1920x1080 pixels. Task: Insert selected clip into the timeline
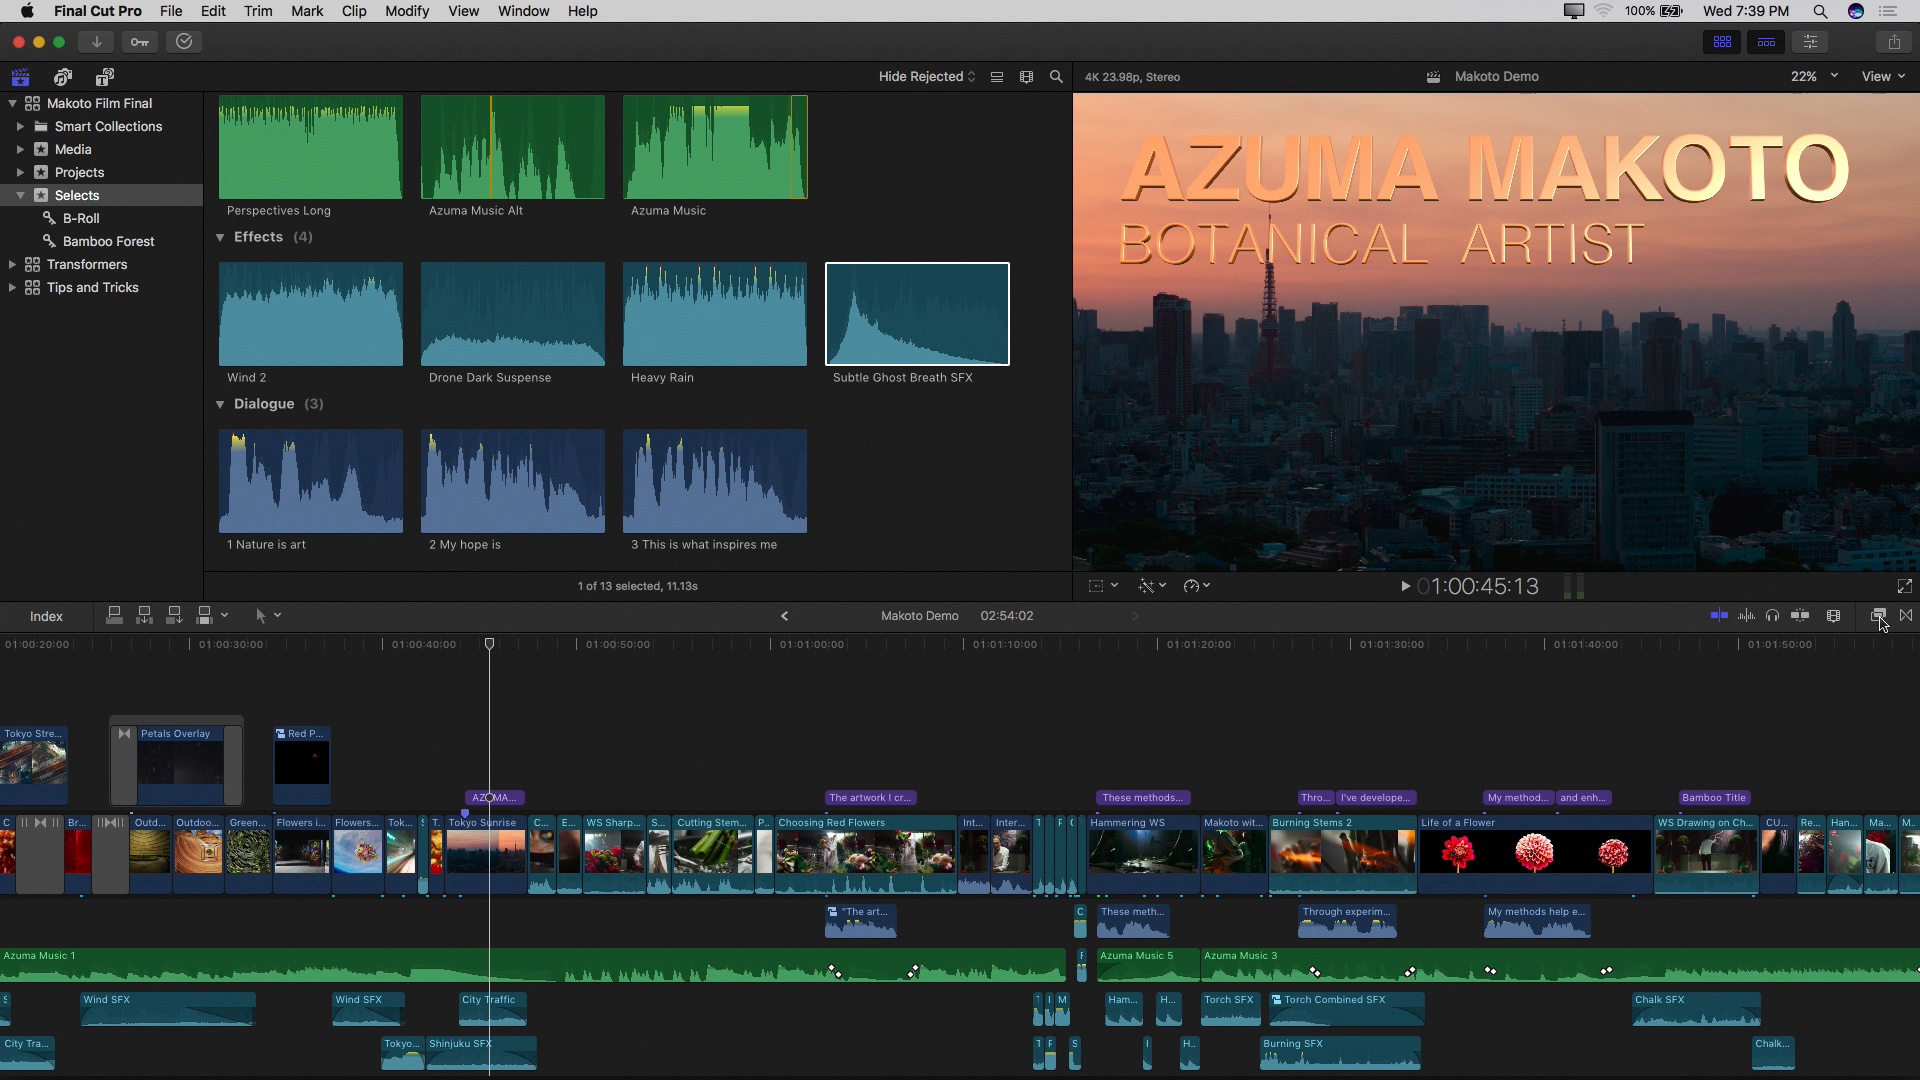tap(145, 616)
